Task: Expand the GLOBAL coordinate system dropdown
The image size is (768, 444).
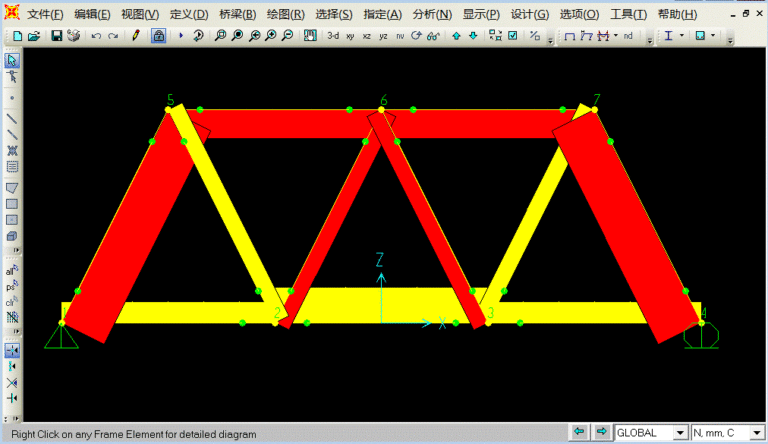Action: pyautogui.click(x=681, y=433)
